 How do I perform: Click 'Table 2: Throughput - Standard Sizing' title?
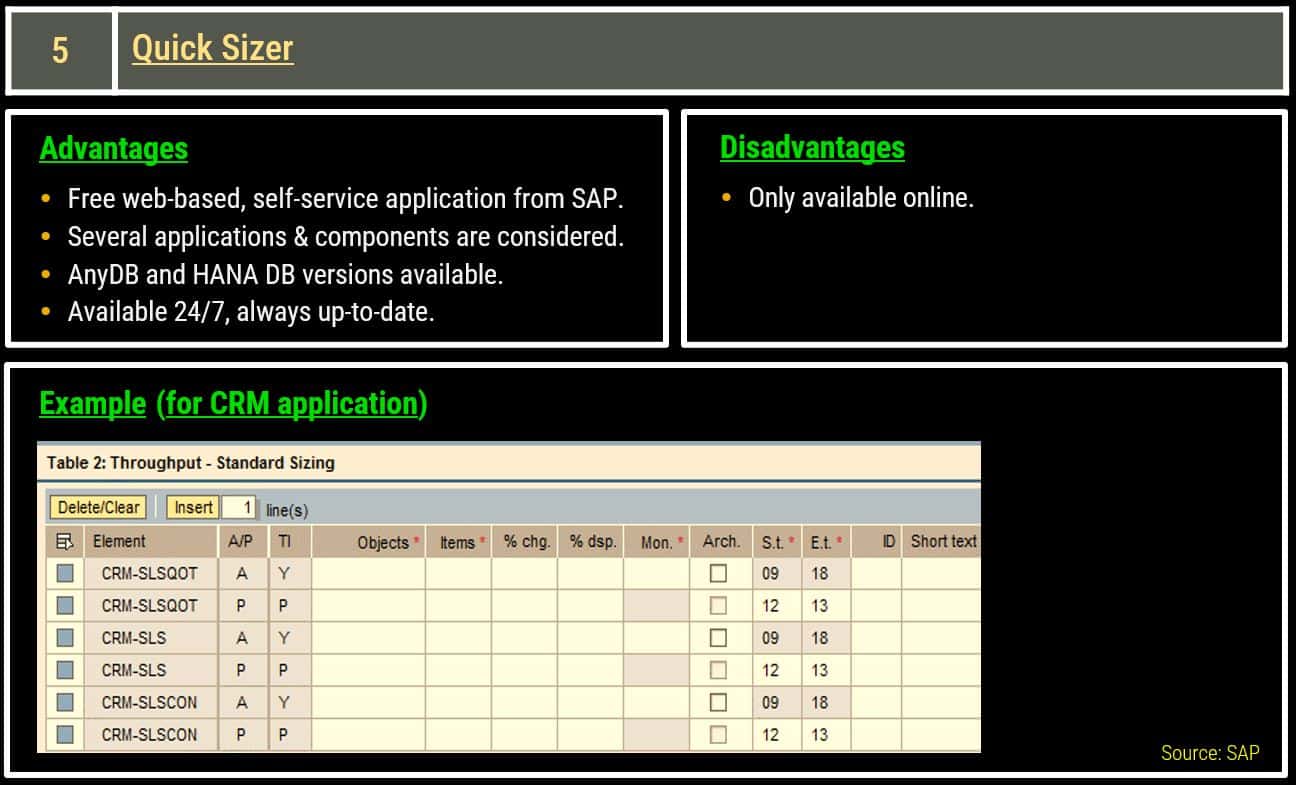191,463
